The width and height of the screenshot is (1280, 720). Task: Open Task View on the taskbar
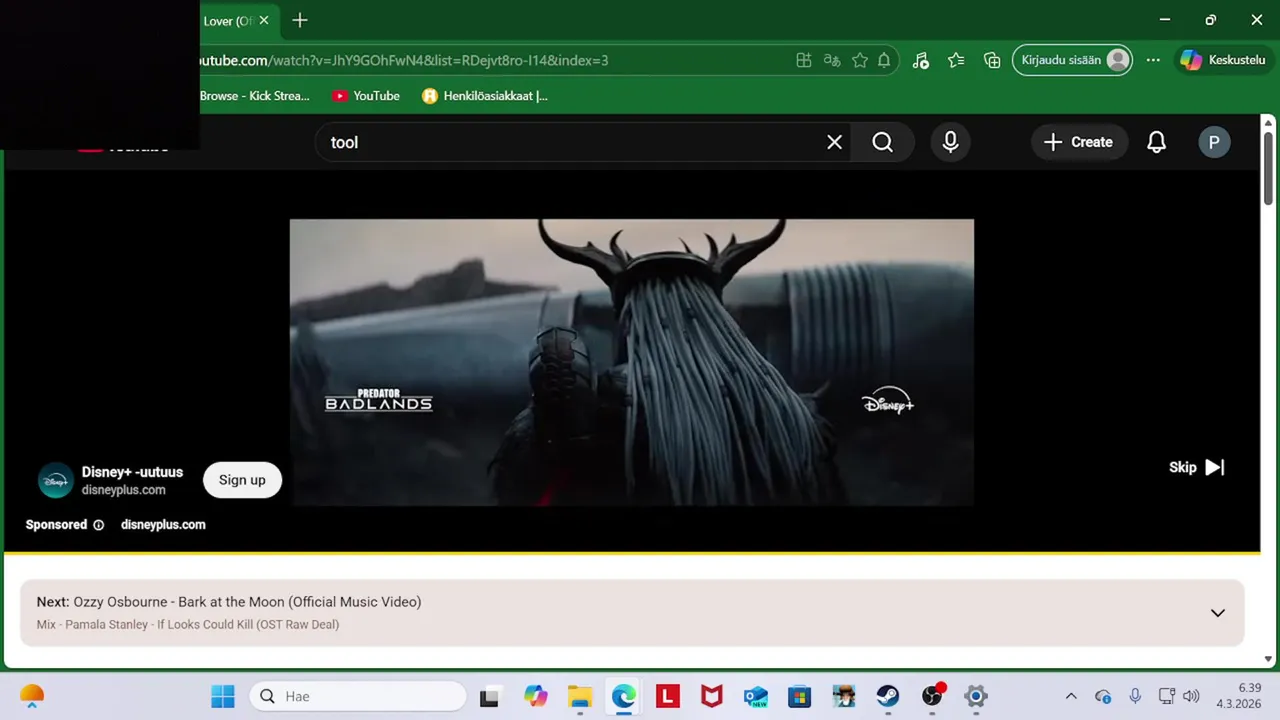[489, 697]
